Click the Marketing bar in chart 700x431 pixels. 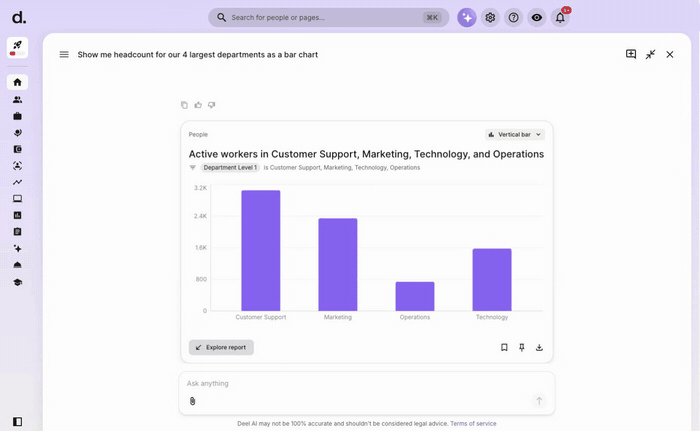(338, 264)
